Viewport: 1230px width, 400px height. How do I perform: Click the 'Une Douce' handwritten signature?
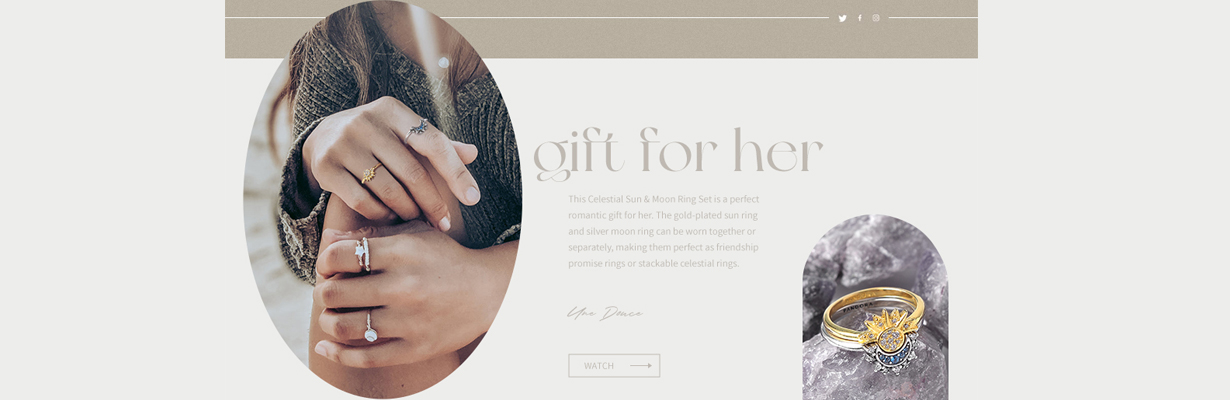(x=605, y=314)
